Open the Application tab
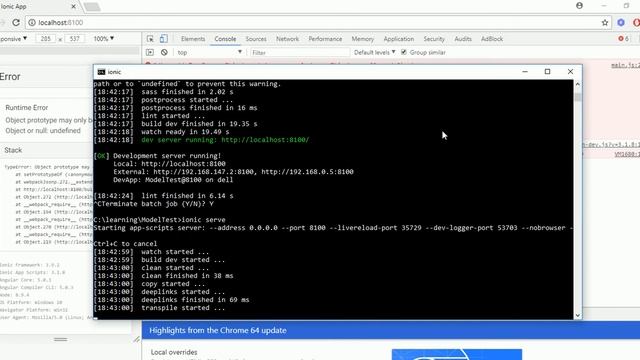This screenshot has height=360, width=640. coord(398,39)
